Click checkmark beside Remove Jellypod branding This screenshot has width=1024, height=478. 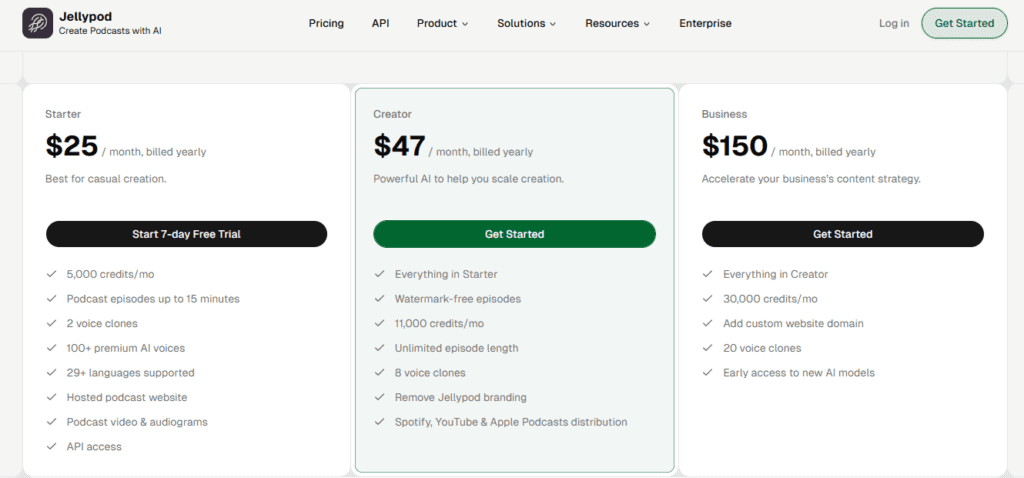379,397
